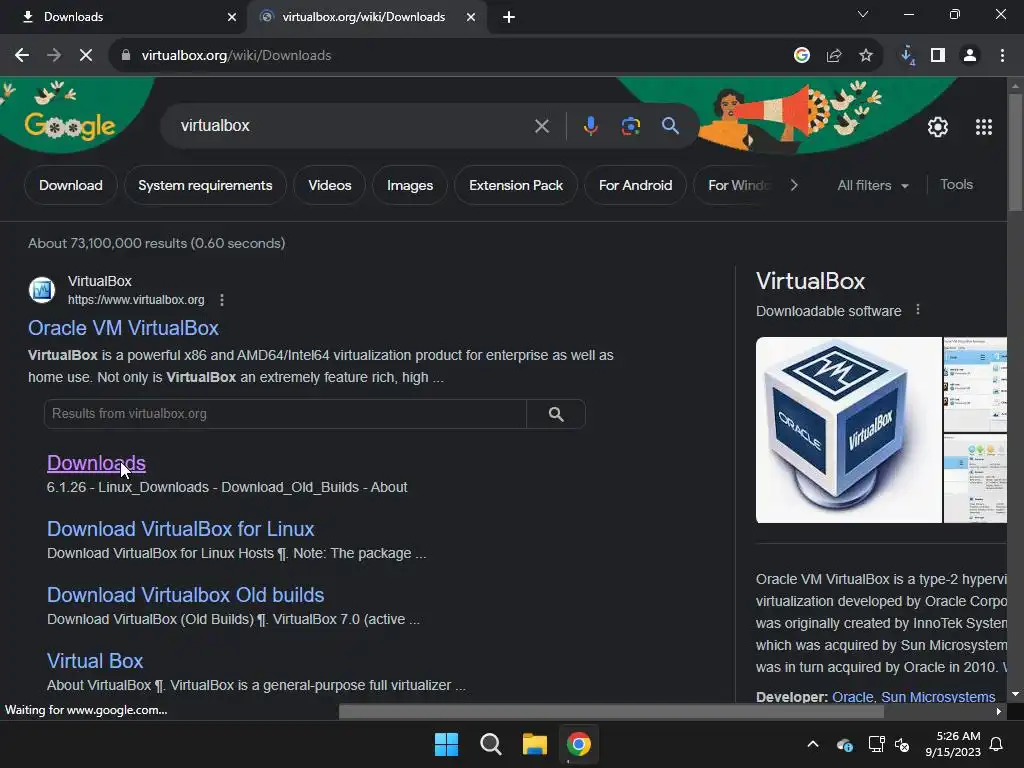1024x768 pixels.
Task: Open the Windows Start menu
Action: pyautogui.click(x=447, y=744)
